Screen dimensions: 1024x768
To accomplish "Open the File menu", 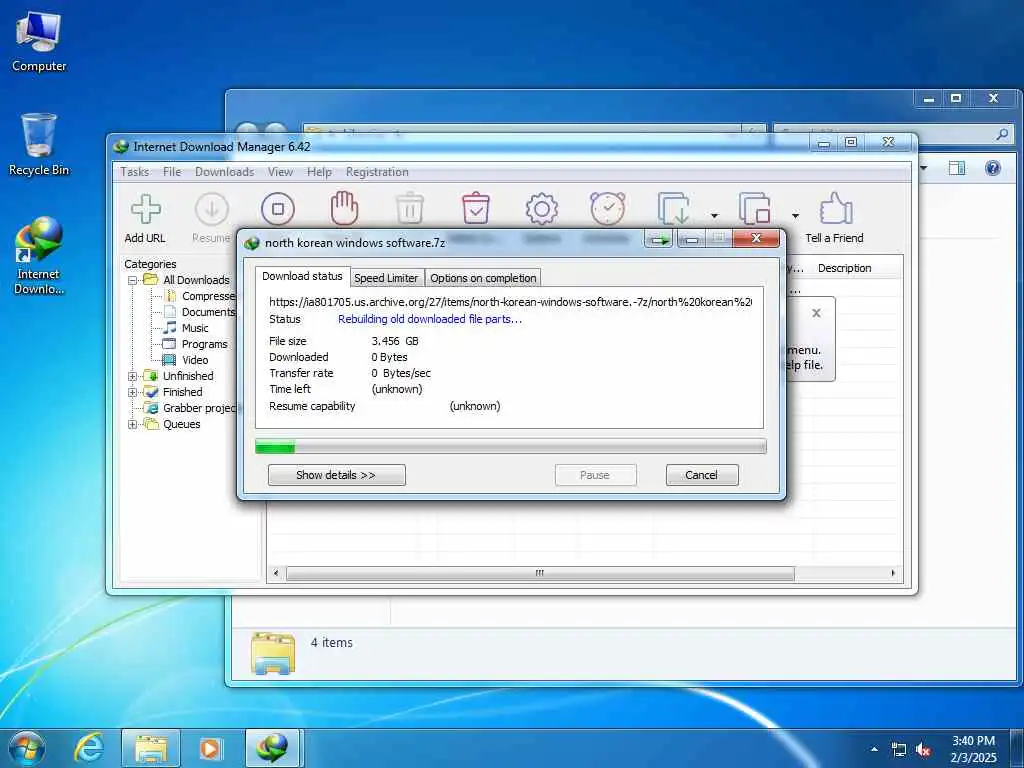I will [x=172, y=172].
